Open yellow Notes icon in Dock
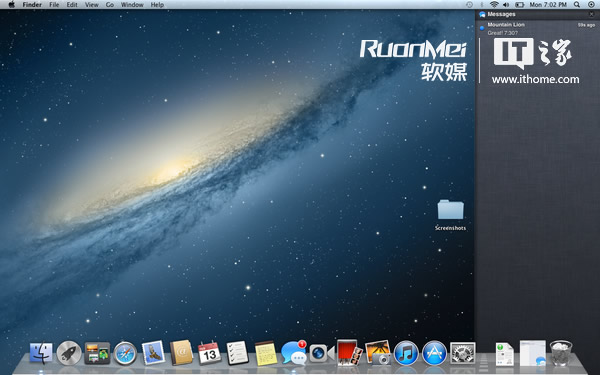 pyautogui.click(x=266, y=353)
